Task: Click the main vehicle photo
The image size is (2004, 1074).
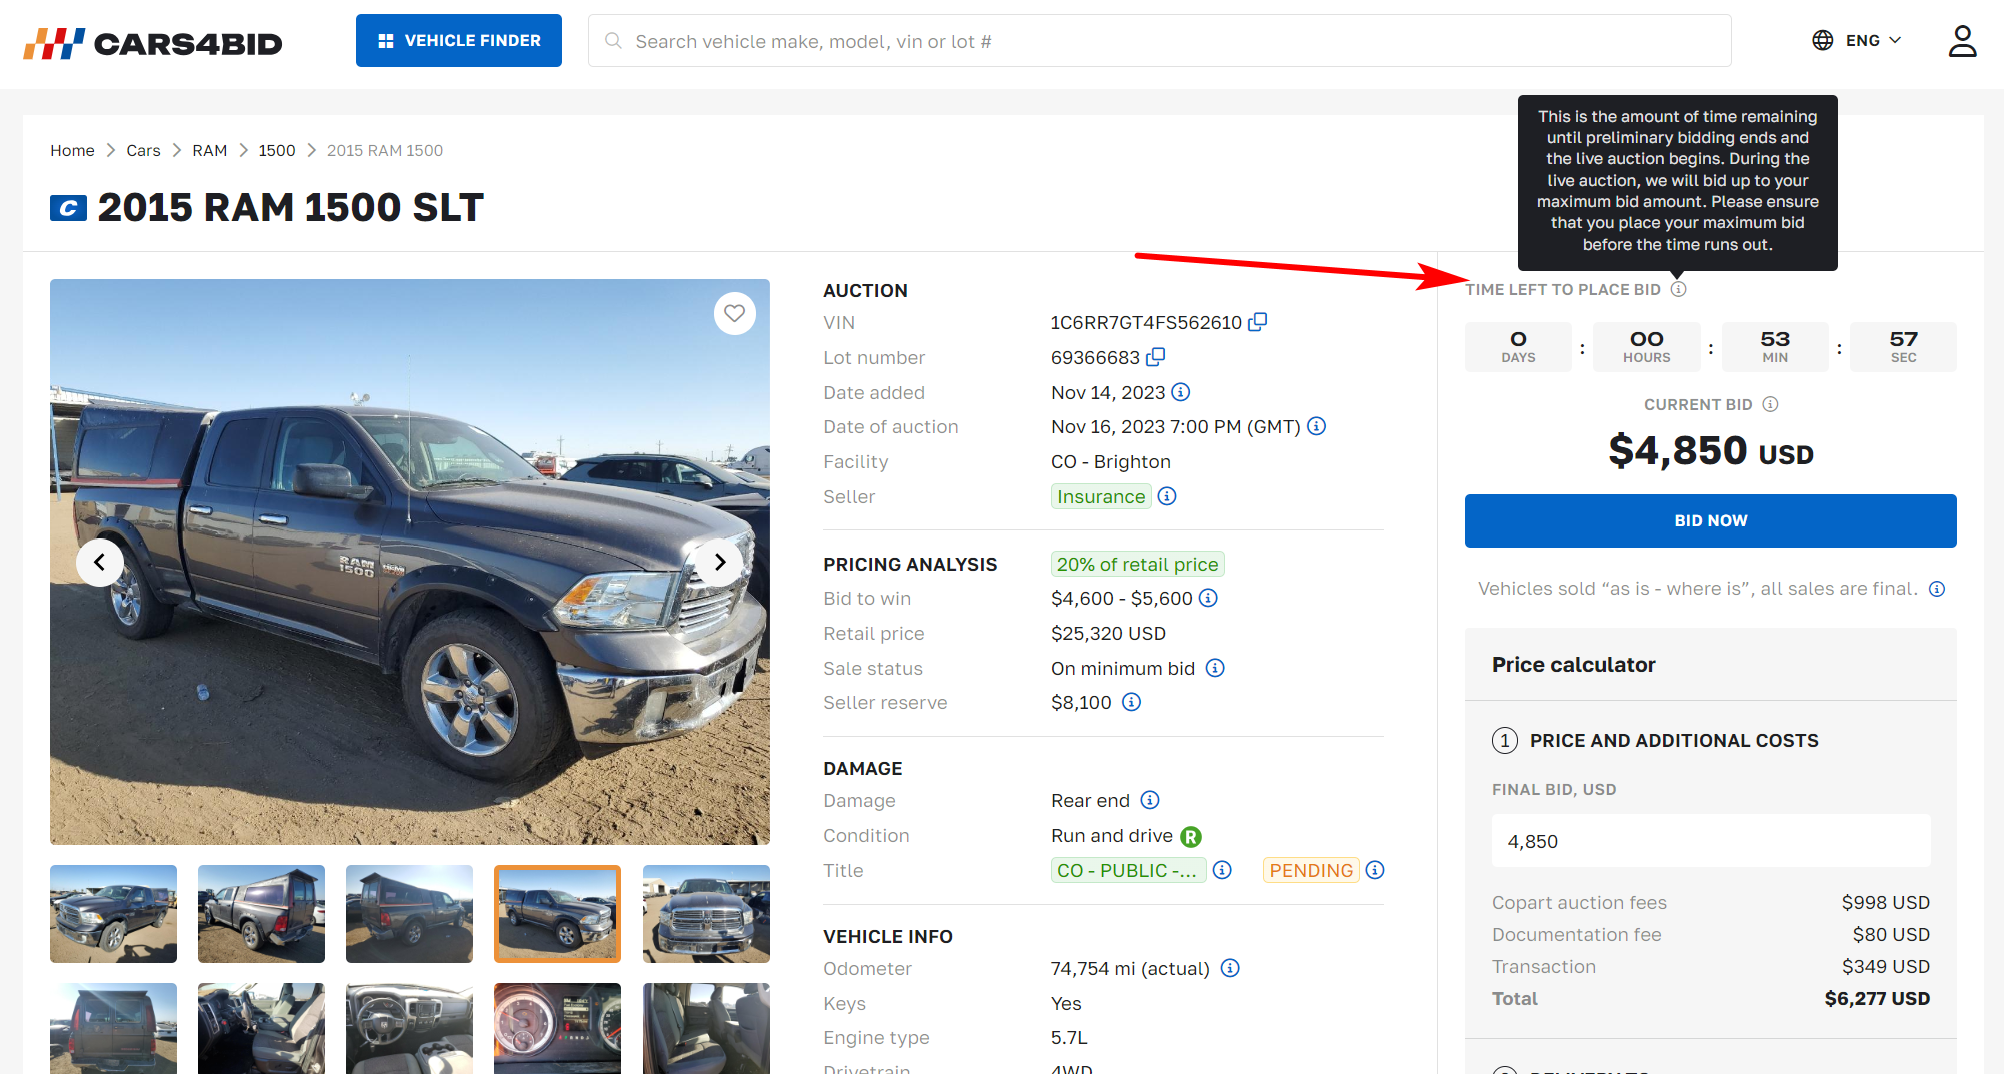Action: 410,562
